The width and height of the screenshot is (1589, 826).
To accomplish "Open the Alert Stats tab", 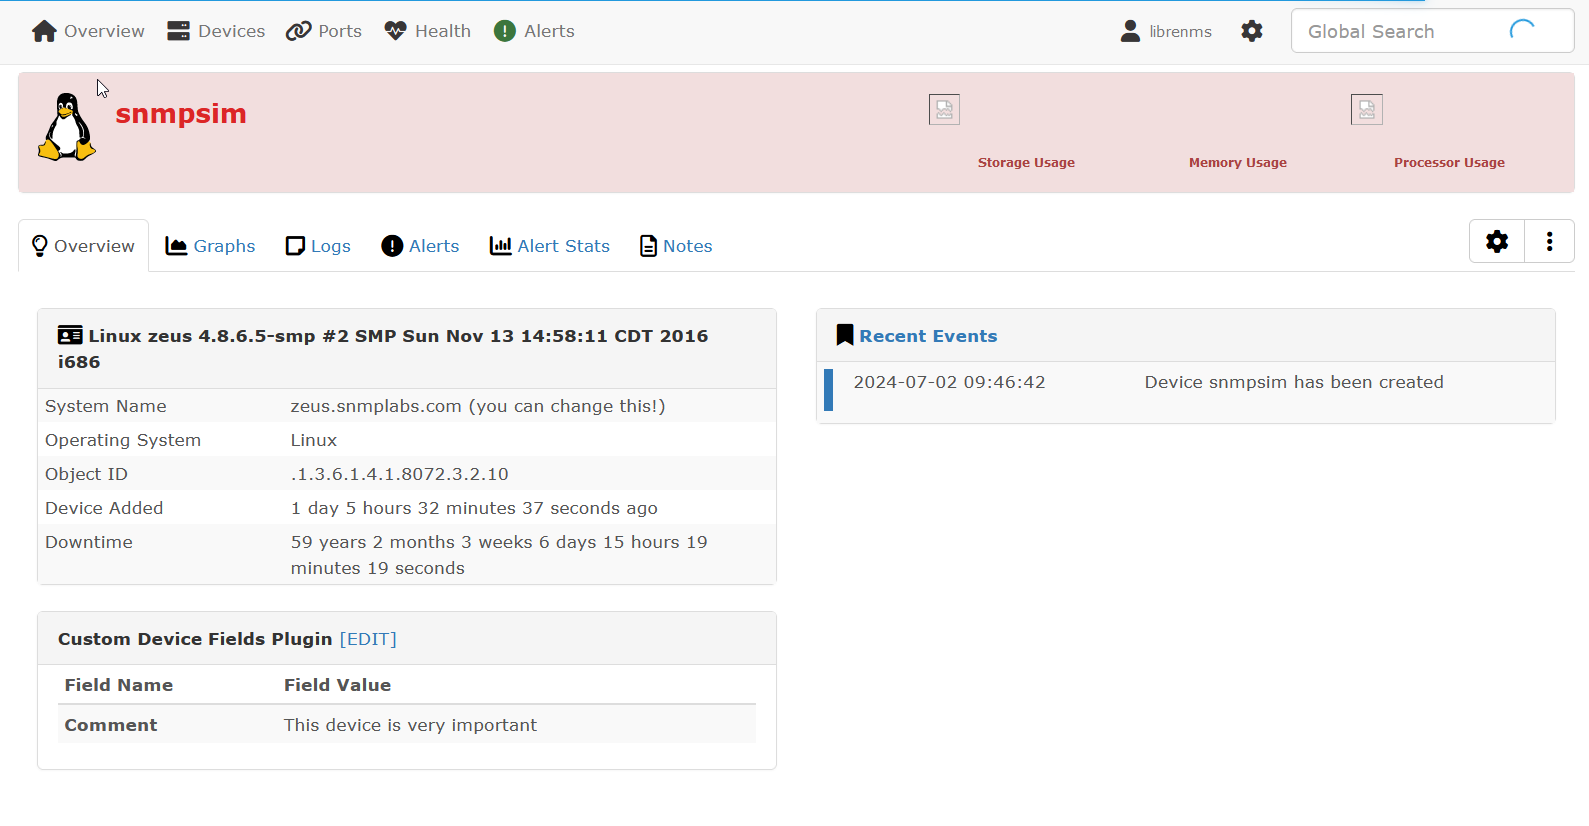I will click(x=550, y=246).
